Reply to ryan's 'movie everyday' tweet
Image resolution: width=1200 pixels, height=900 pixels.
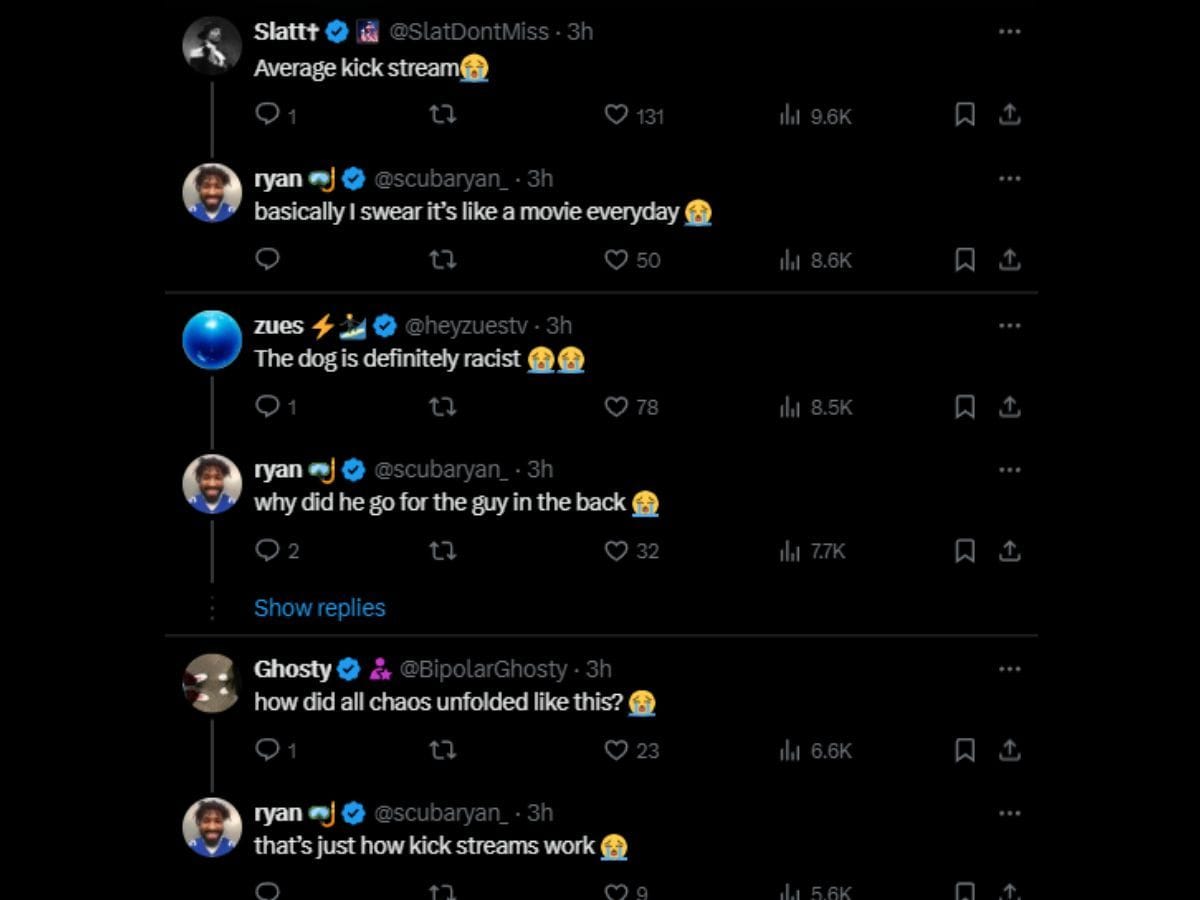click(267, 259)
